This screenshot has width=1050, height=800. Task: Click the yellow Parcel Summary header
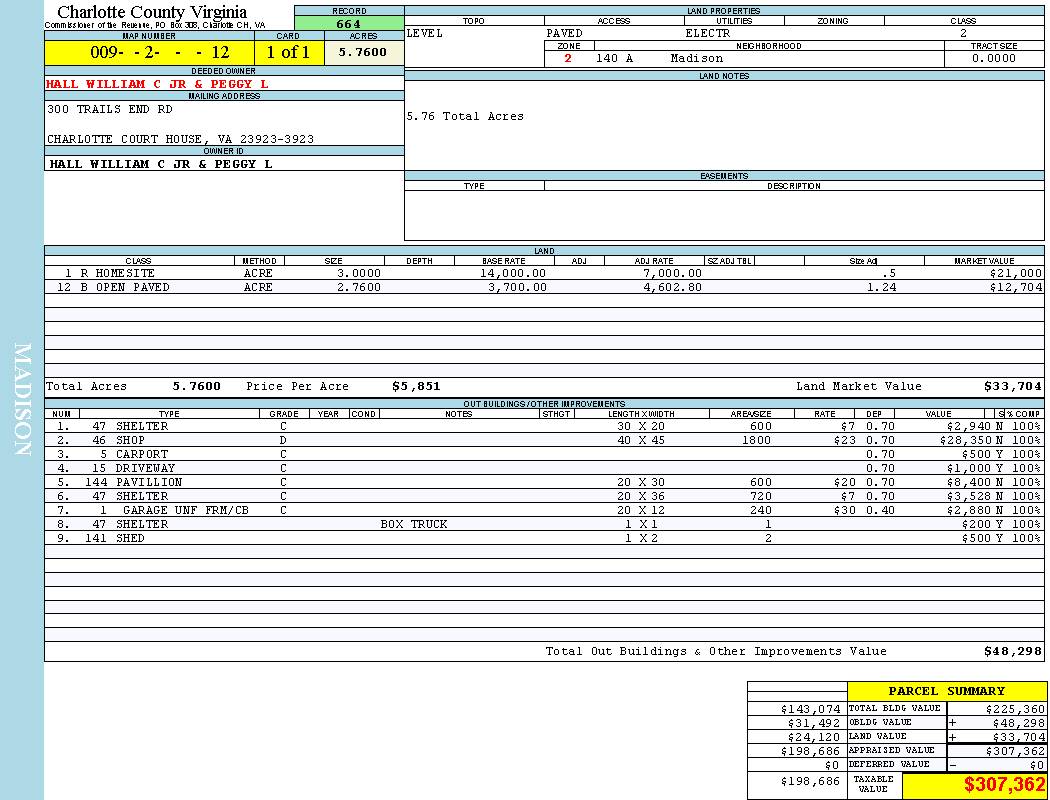pyautogui.click(x=946, y=691)
